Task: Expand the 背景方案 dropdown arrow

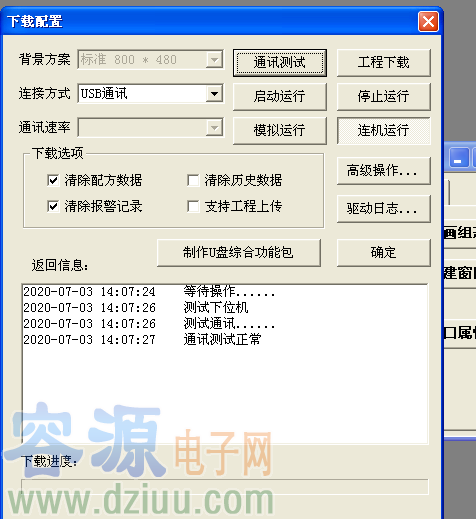Action: 214,60
